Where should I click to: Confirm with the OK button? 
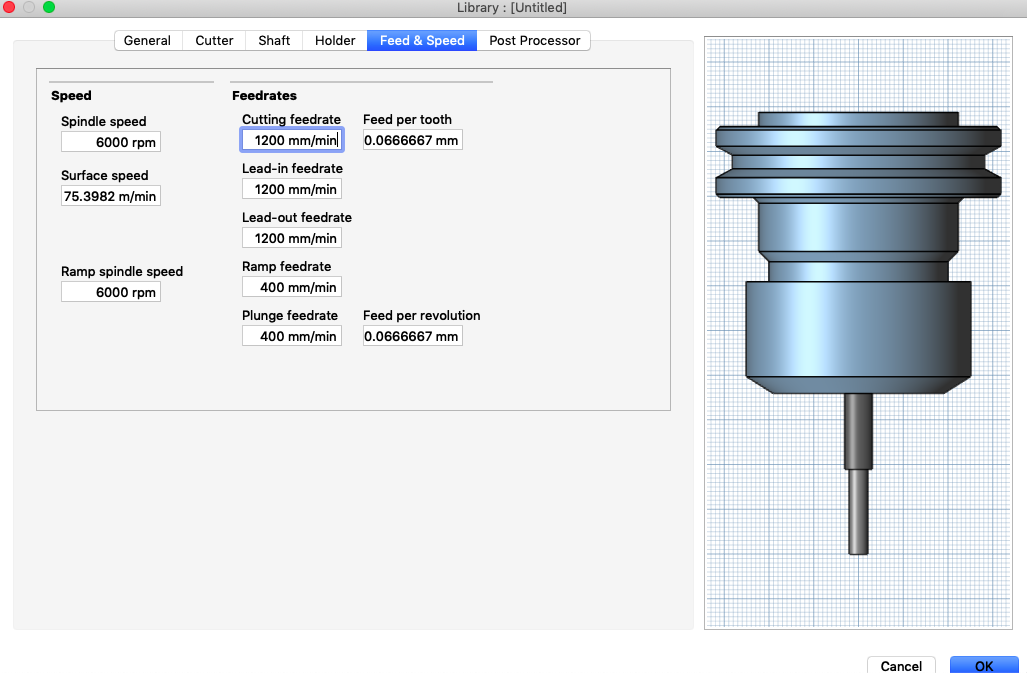[984, 665]
